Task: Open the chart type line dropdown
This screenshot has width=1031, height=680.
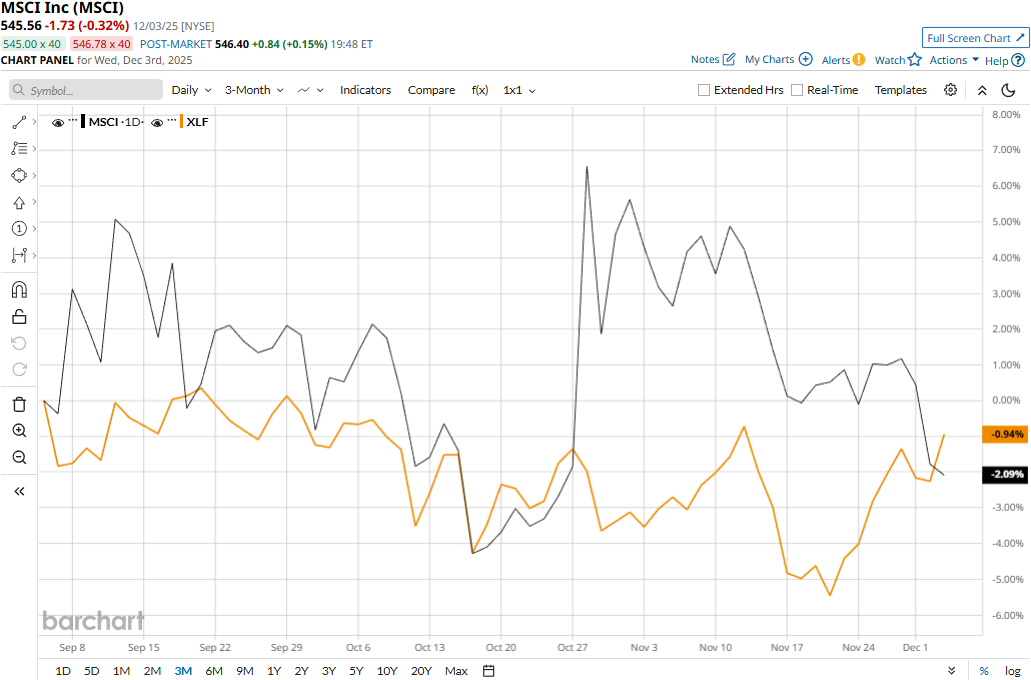Action: click(x=310, y=90)
